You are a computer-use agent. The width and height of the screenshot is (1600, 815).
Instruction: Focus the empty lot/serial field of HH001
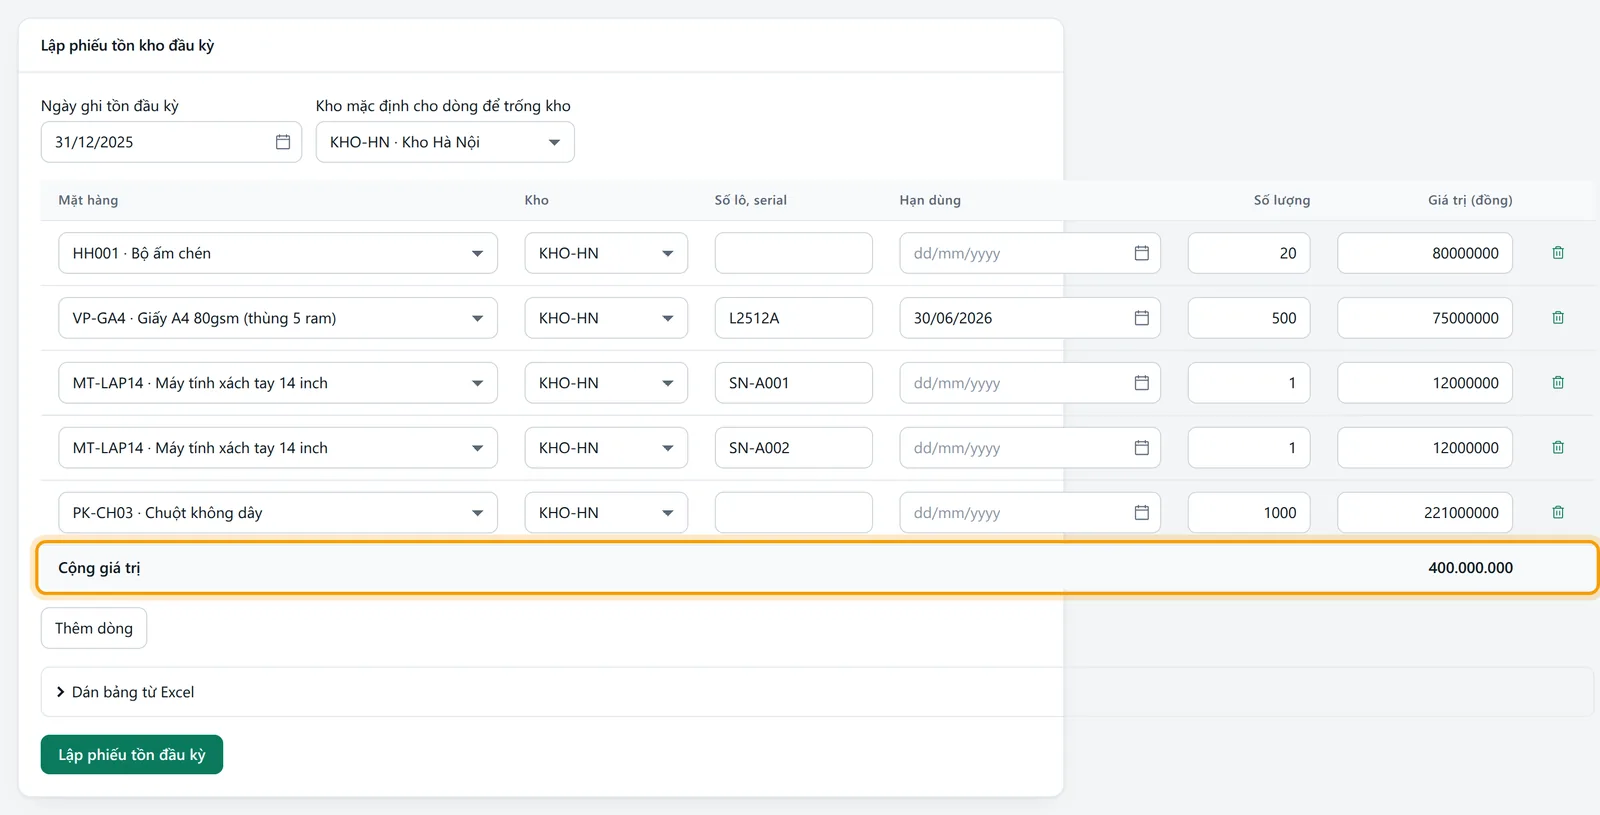click(x=794, y=253)
